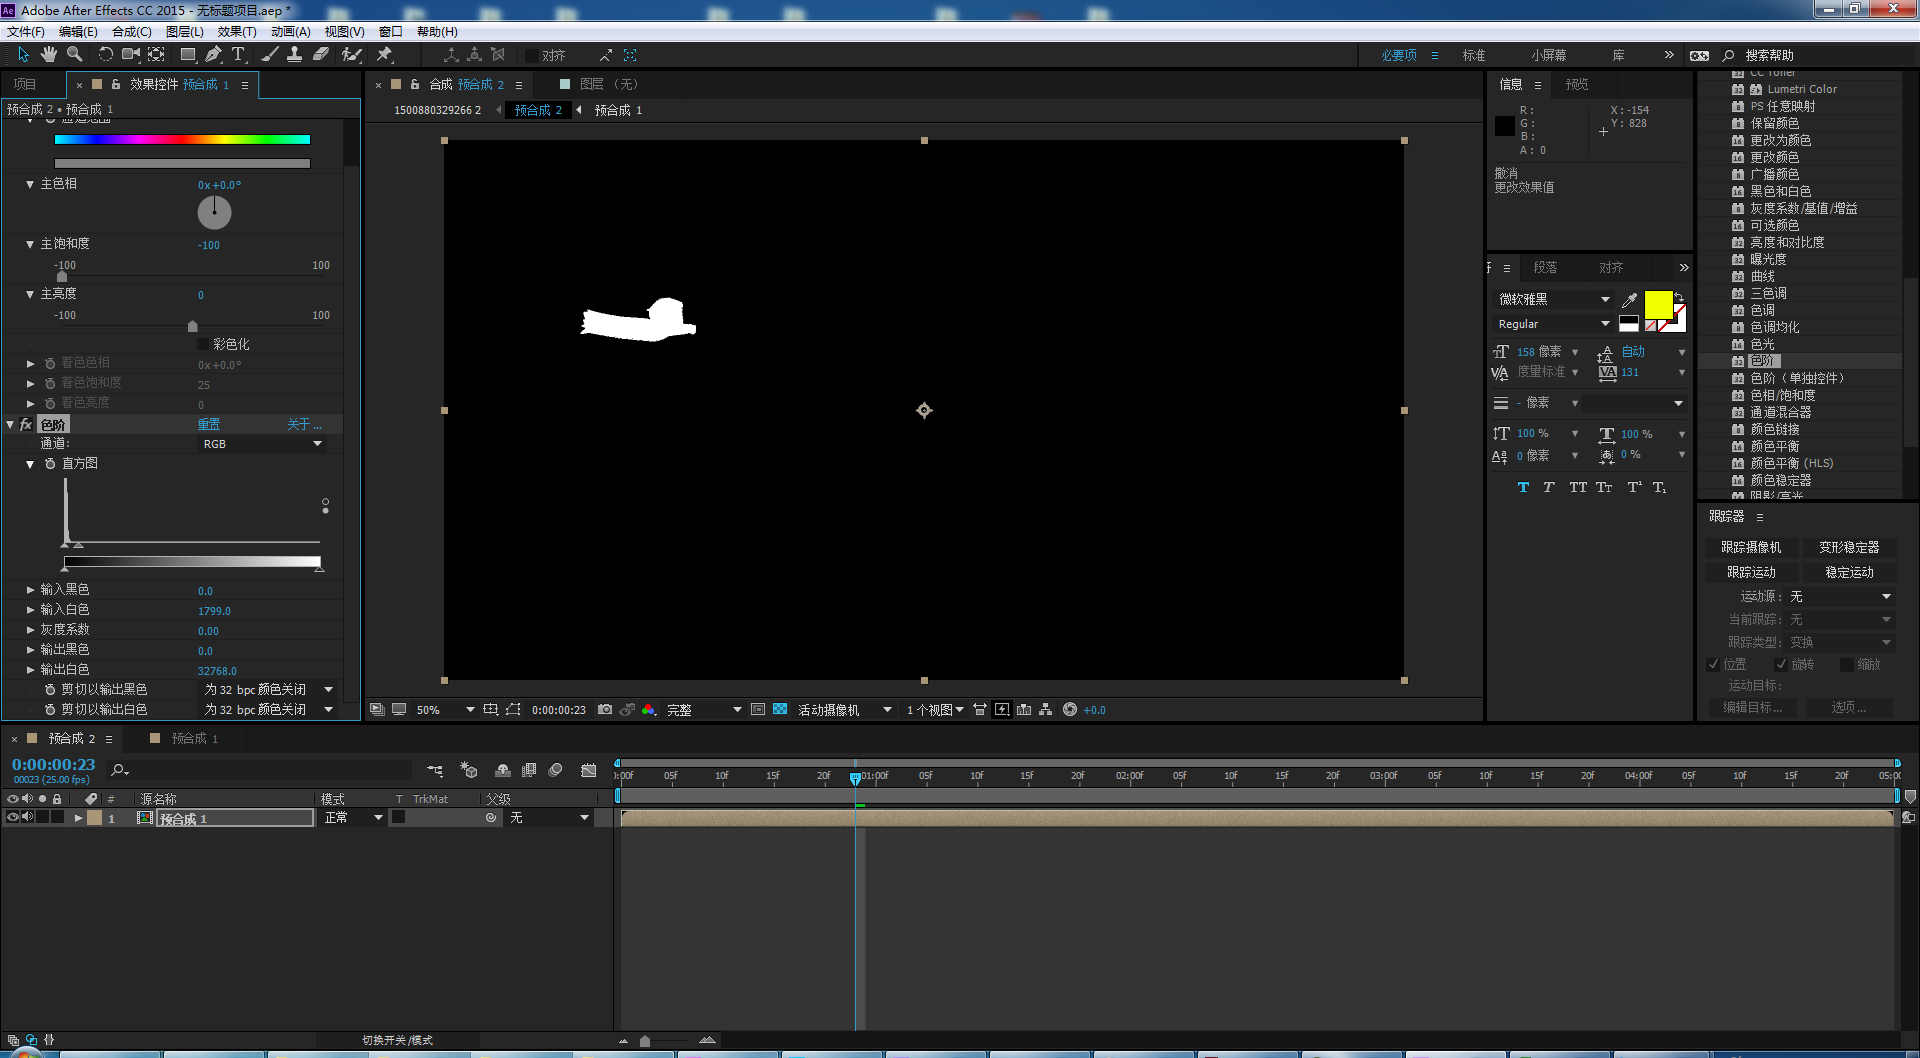
Task: Select the Hand tool
Action: point(48,55)
